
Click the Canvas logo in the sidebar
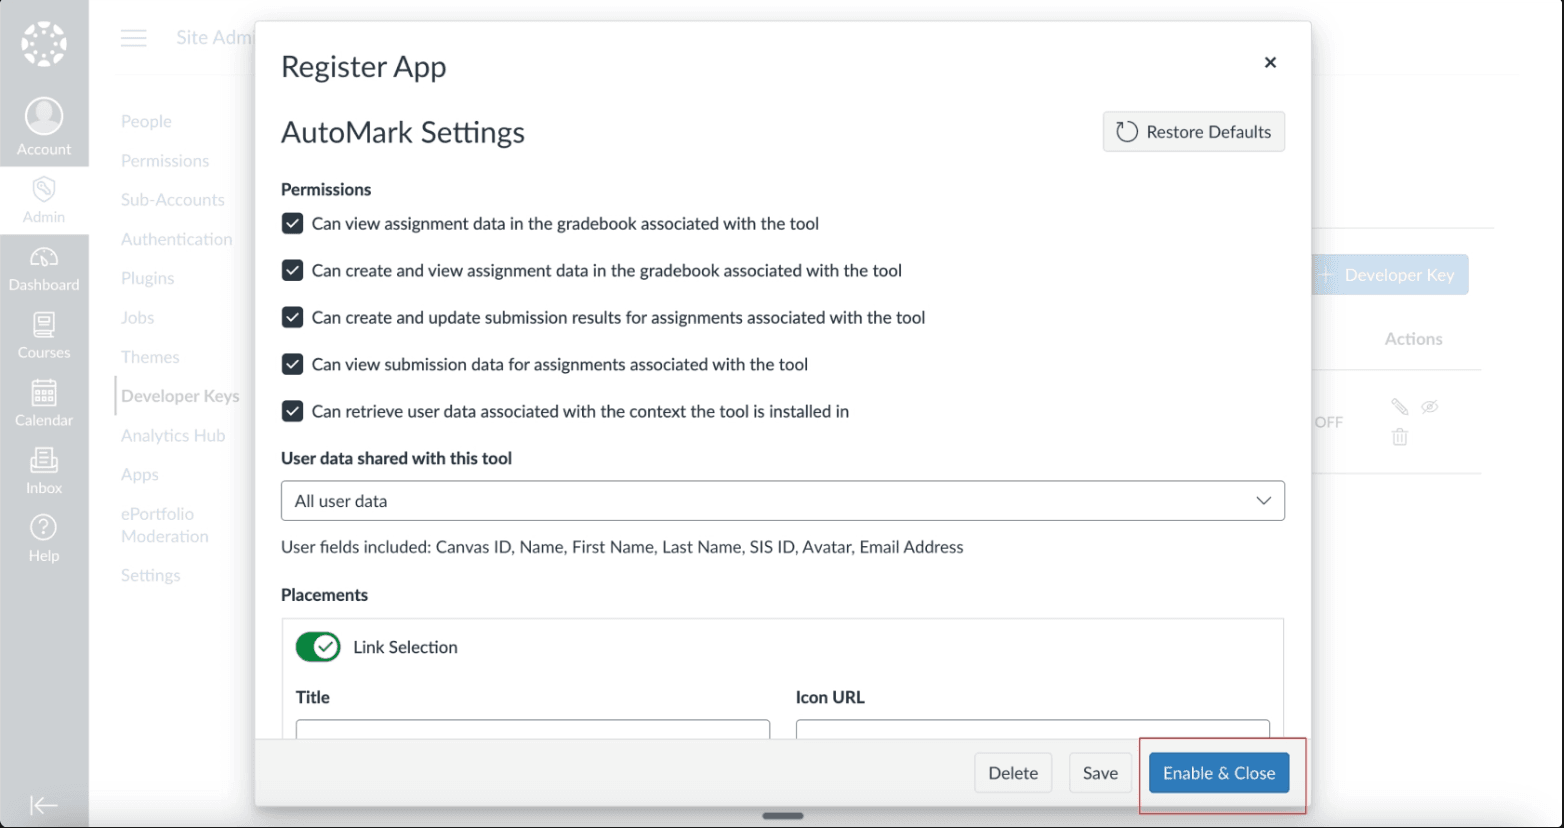(44, 42)
